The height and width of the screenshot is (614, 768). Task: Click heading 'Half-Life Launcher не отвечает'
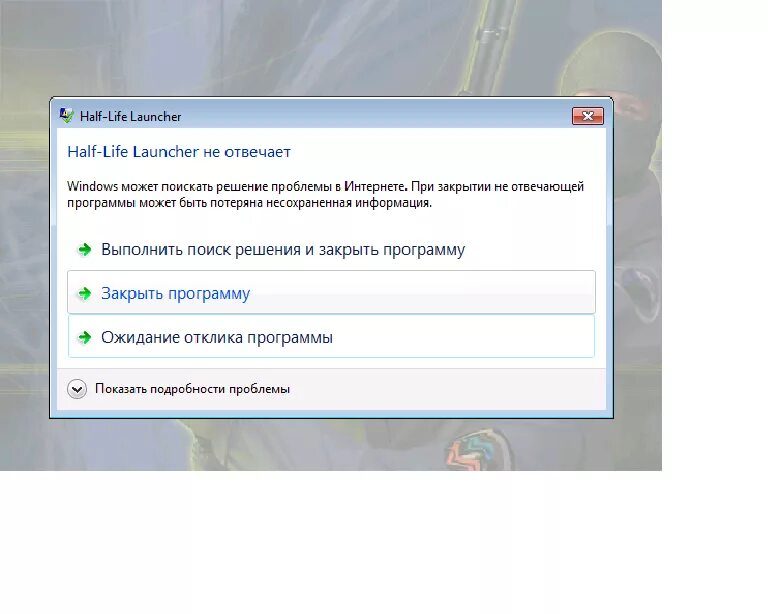[x=179, y=152]
